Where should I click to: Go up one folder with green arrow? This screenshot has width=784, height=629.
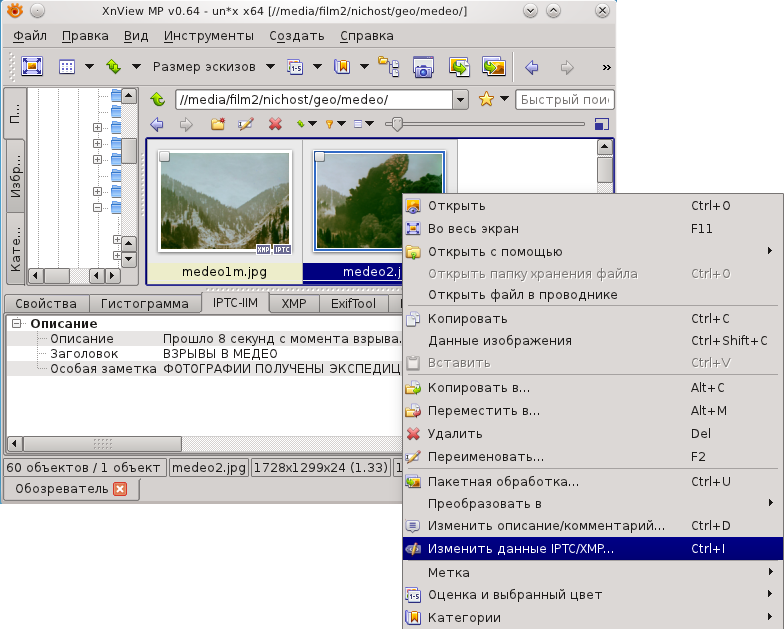[x=157, y=100]
